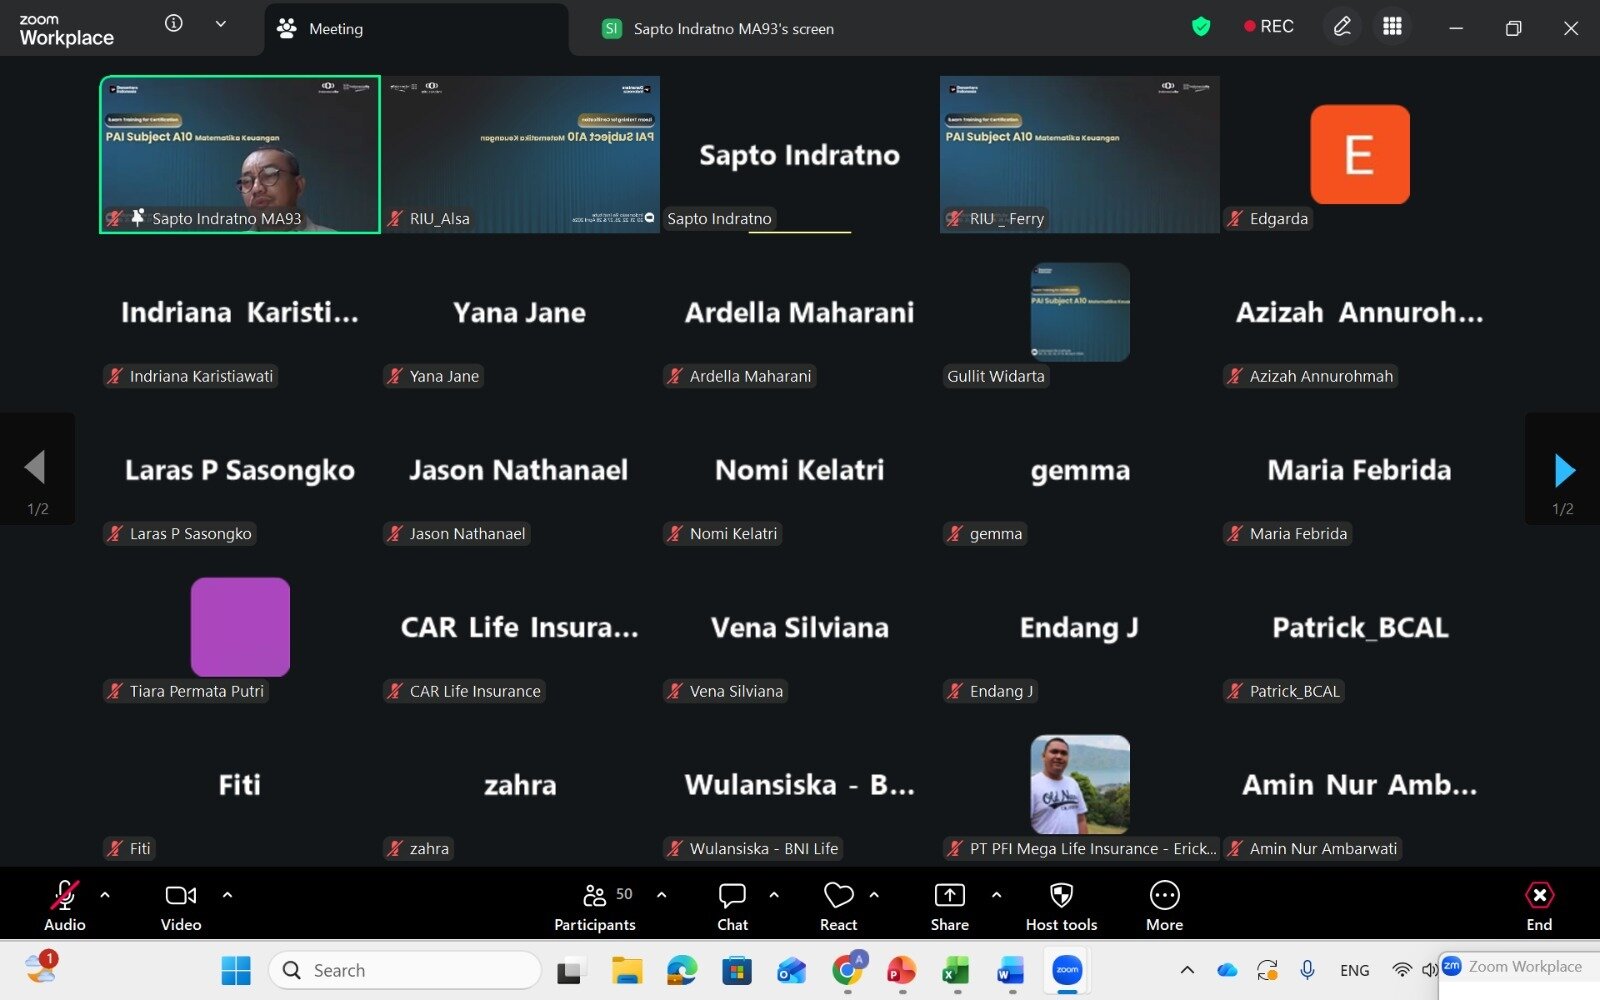The width and height of the screenshot is (1600, 1000).
Task: Open the Chat panel
Action: pyautogui.click(x=732, y=906)
